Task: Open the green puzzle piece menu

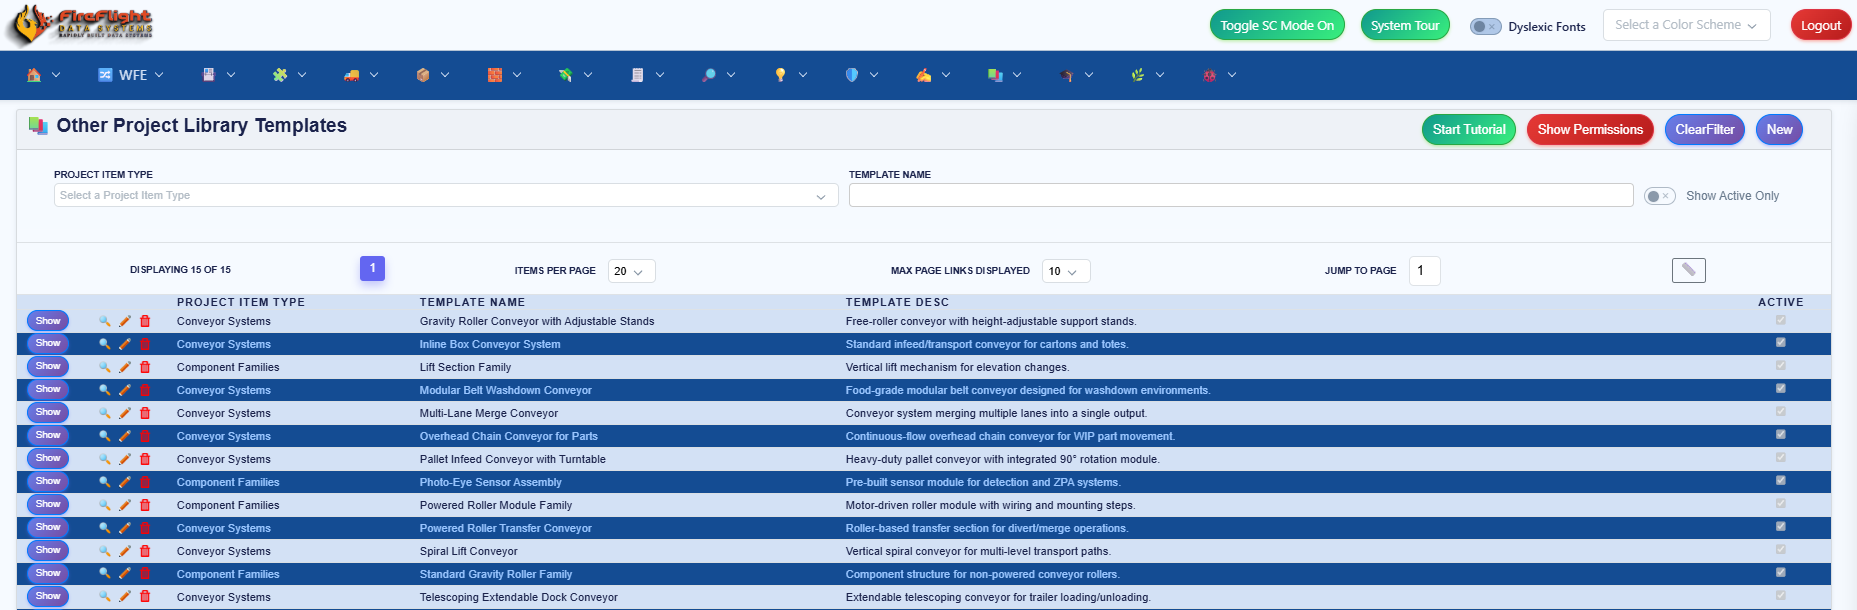Action: click(x=290, y=75)
